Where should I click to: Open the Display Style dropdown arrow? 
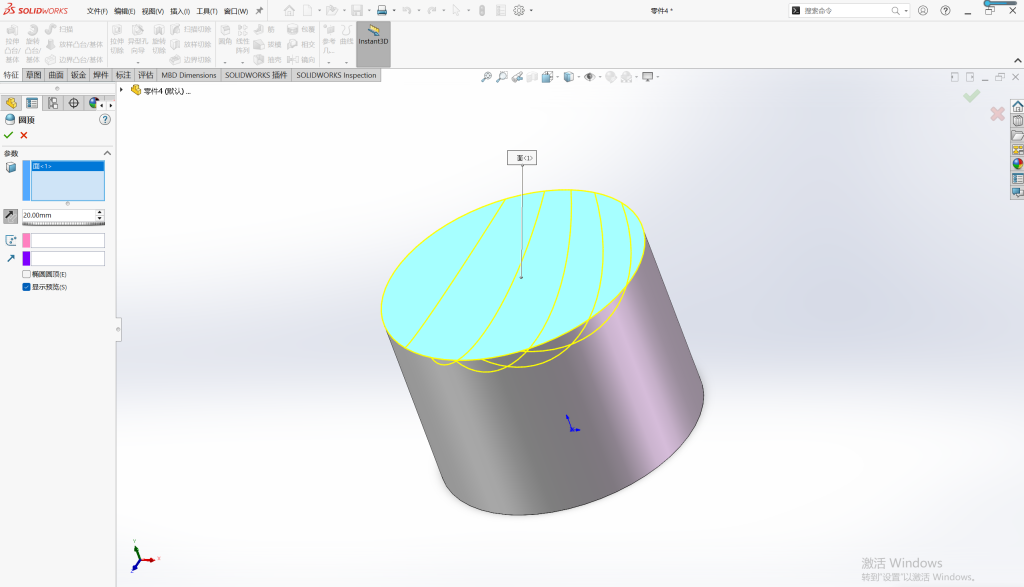click(x=578, y=77)
